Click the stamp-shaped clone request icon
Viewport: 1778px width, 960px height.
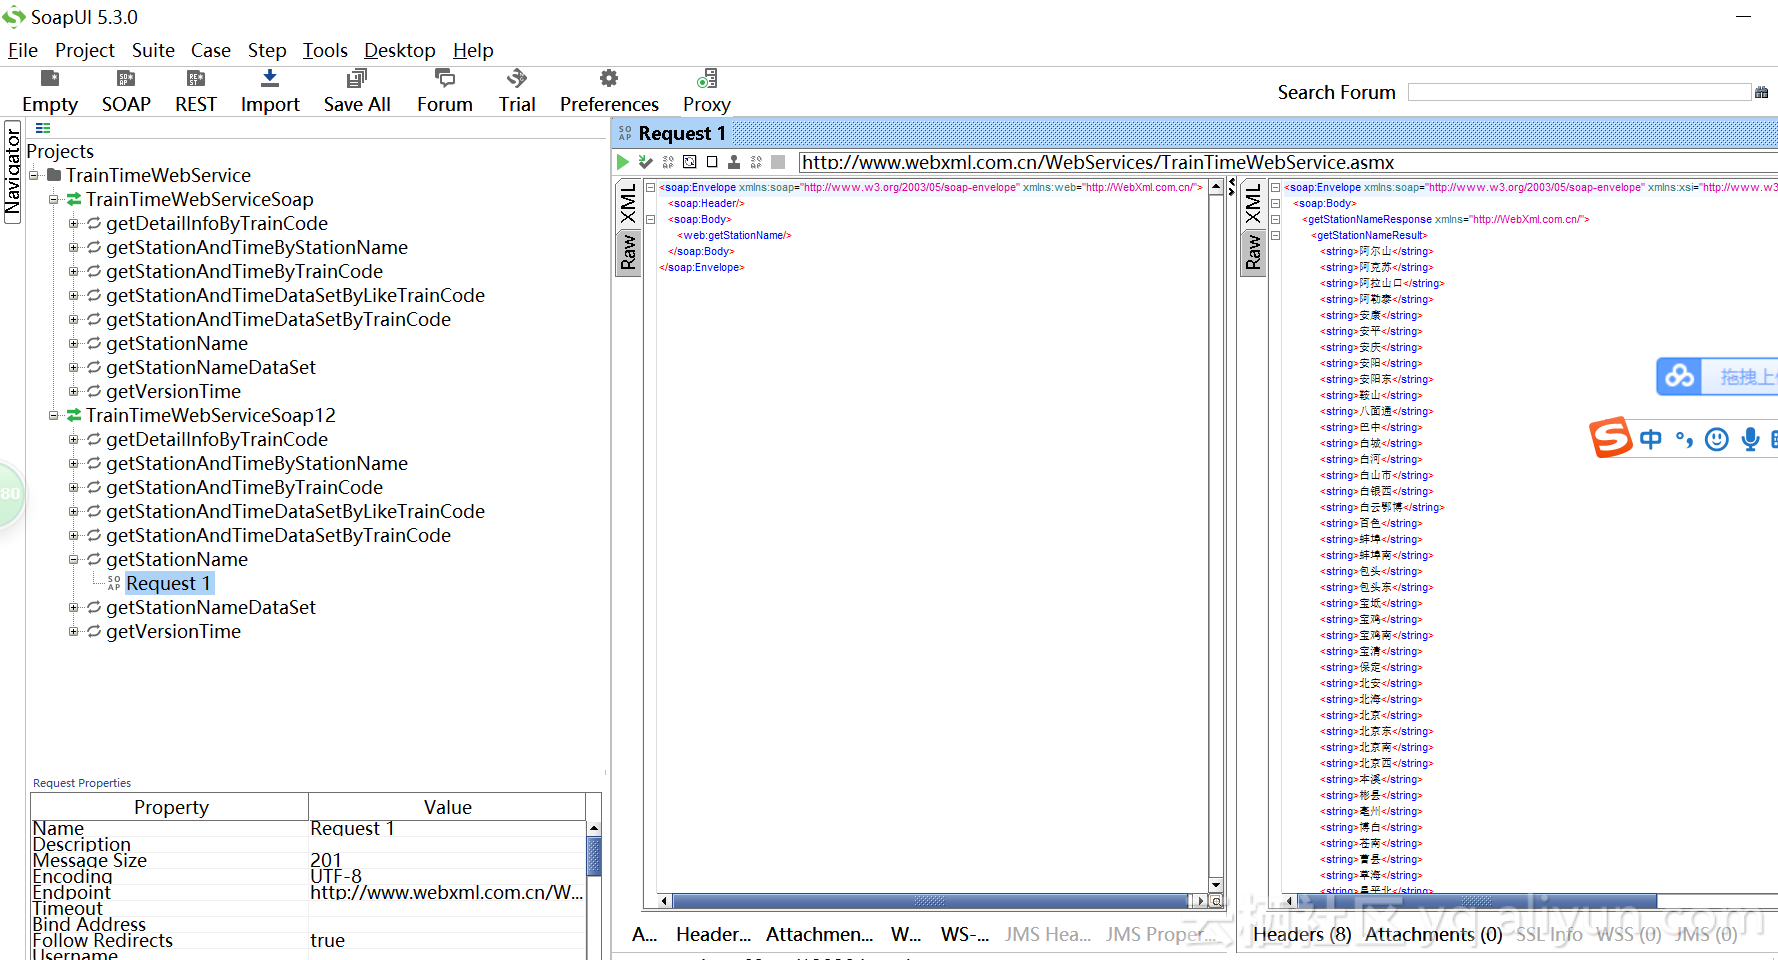click(734, 162)
